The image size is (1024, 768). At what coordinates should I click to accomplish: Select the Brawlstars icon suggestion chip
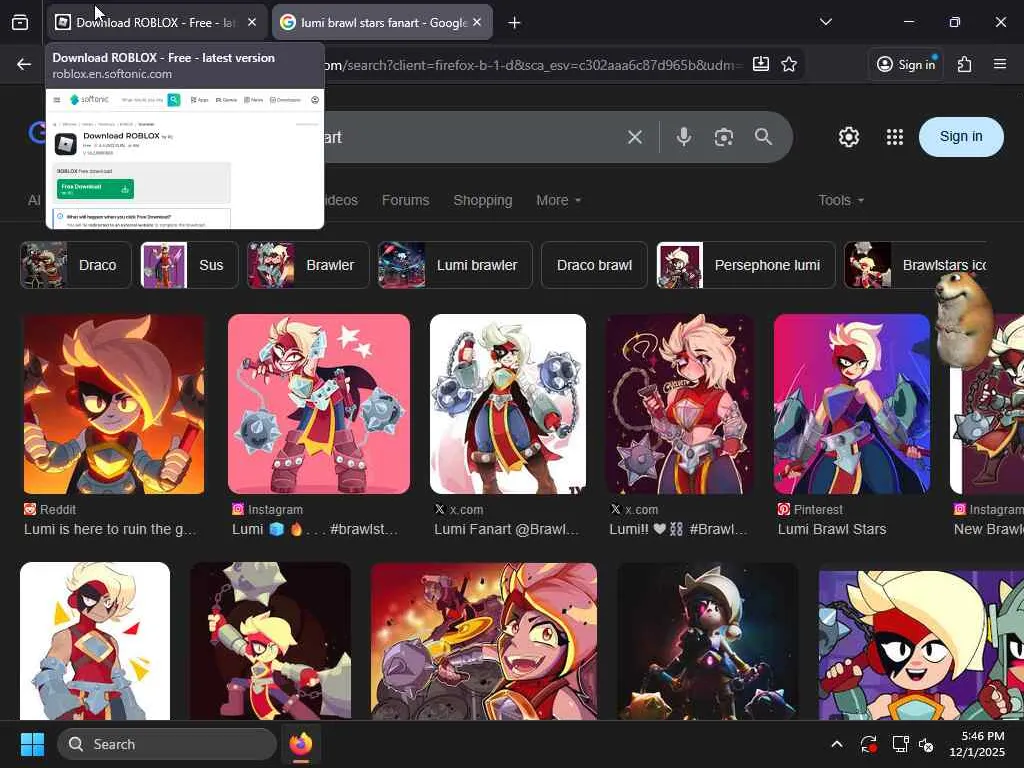click(916, 265)
